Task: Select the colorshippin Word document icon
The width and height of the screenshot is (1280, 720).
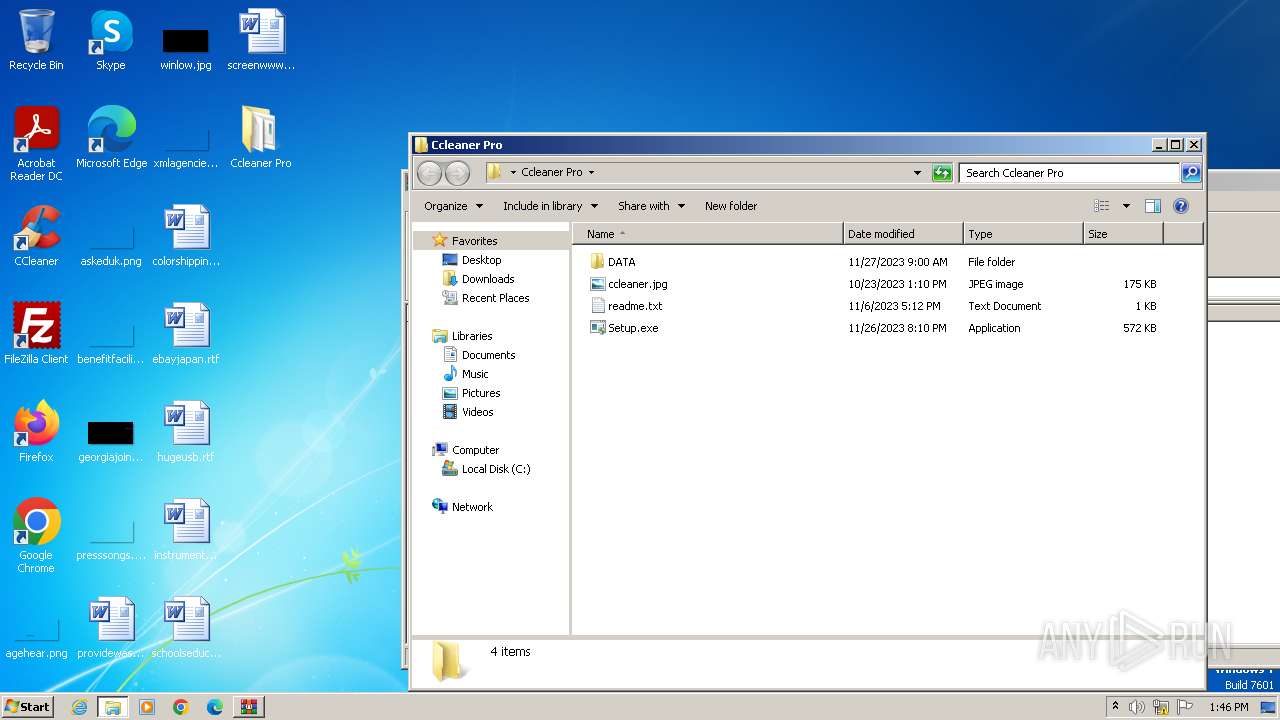Action: [186, 236]
